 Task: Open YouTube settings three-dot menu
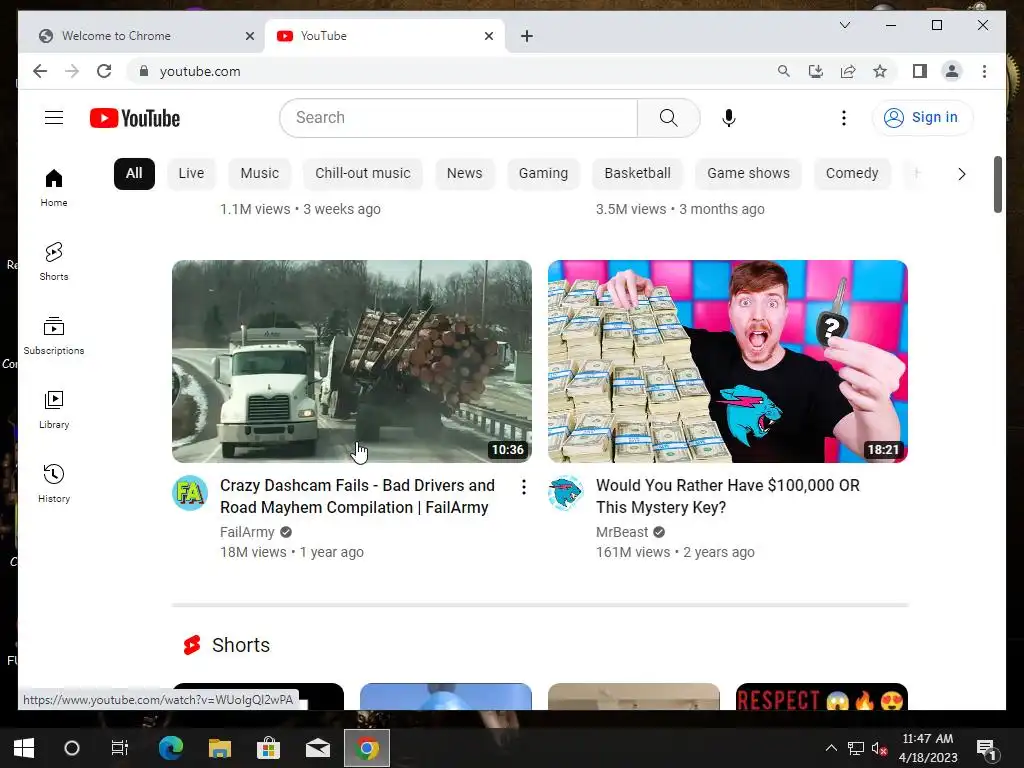(844, 118)
